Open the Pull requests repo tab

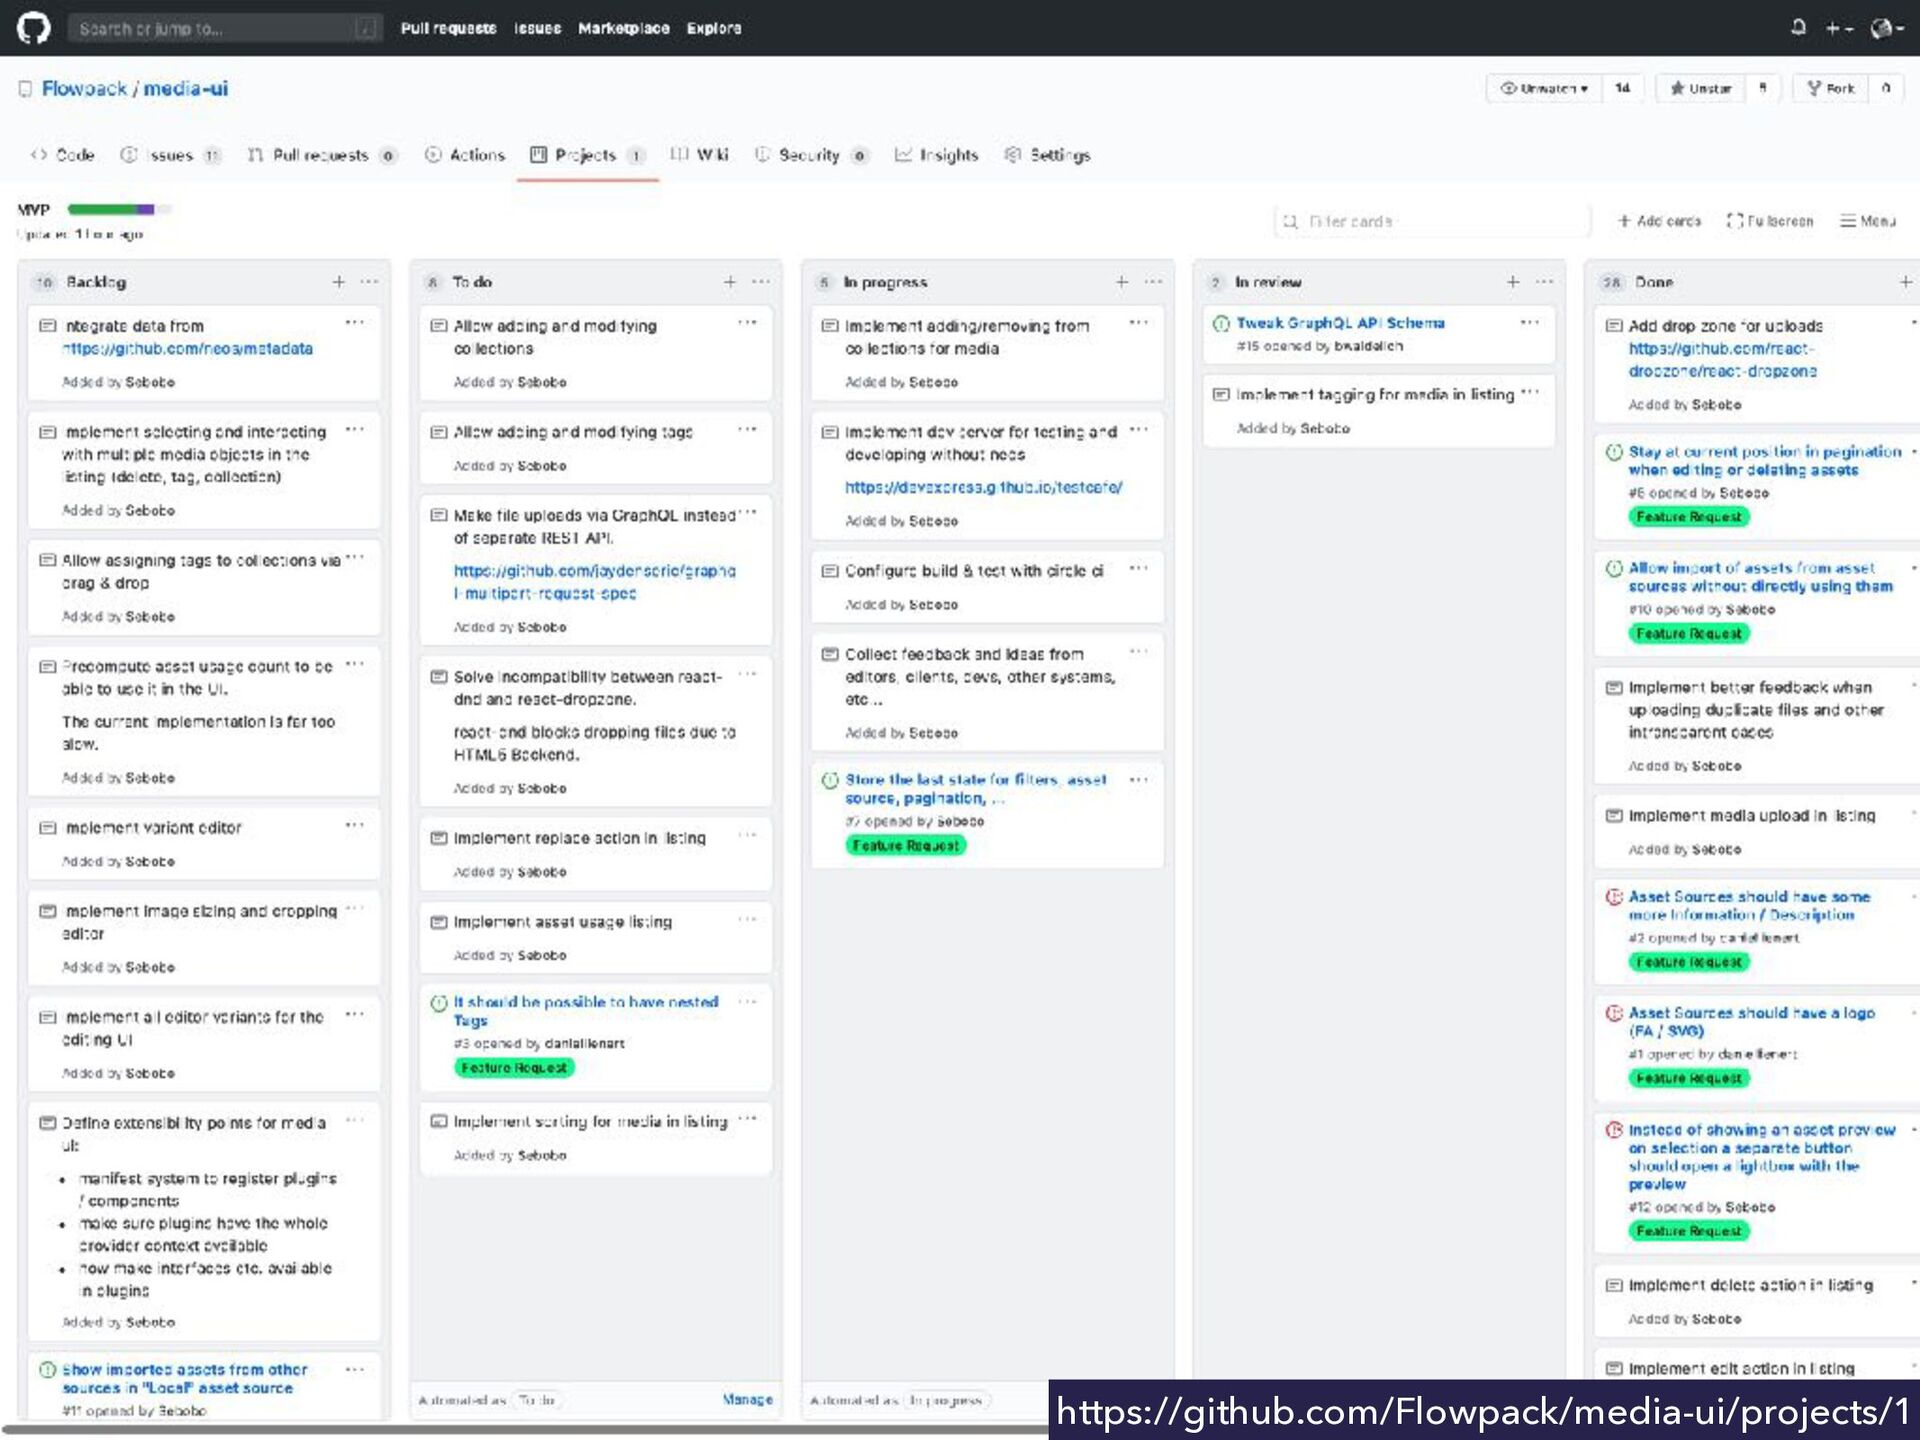(x=322, y=155)
